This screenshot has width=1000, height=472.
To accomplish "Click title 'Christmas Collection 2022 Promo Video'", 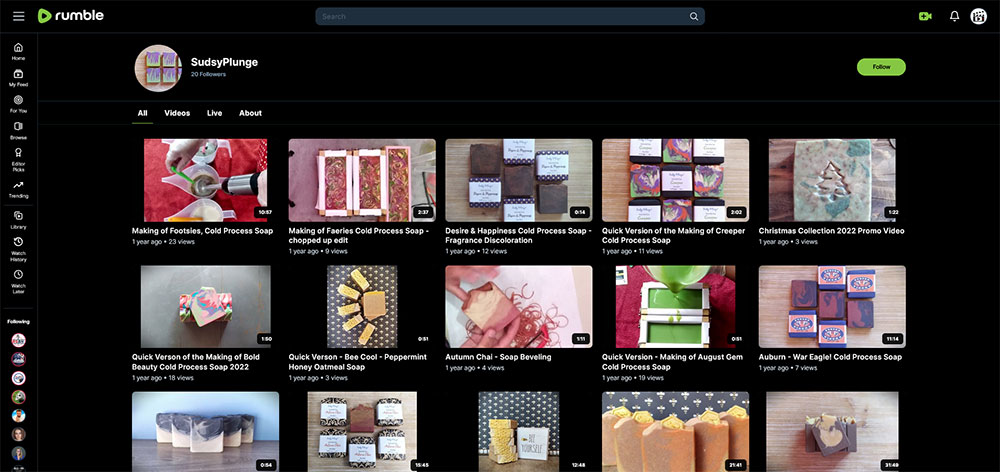I will pos(832,231).
